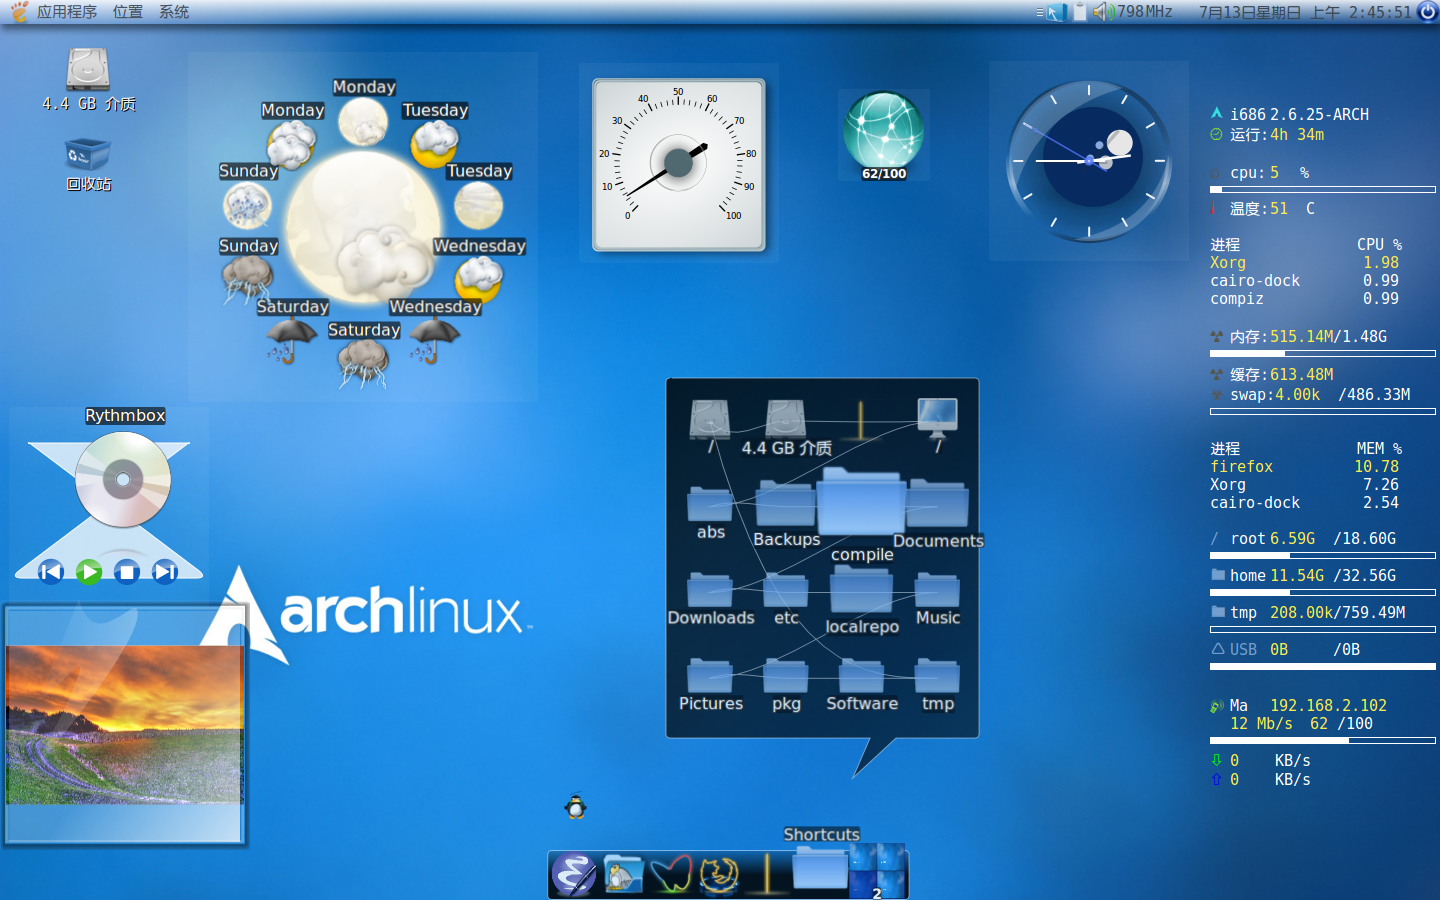Launch Firefox from the dock

click(x=719, y=875)
